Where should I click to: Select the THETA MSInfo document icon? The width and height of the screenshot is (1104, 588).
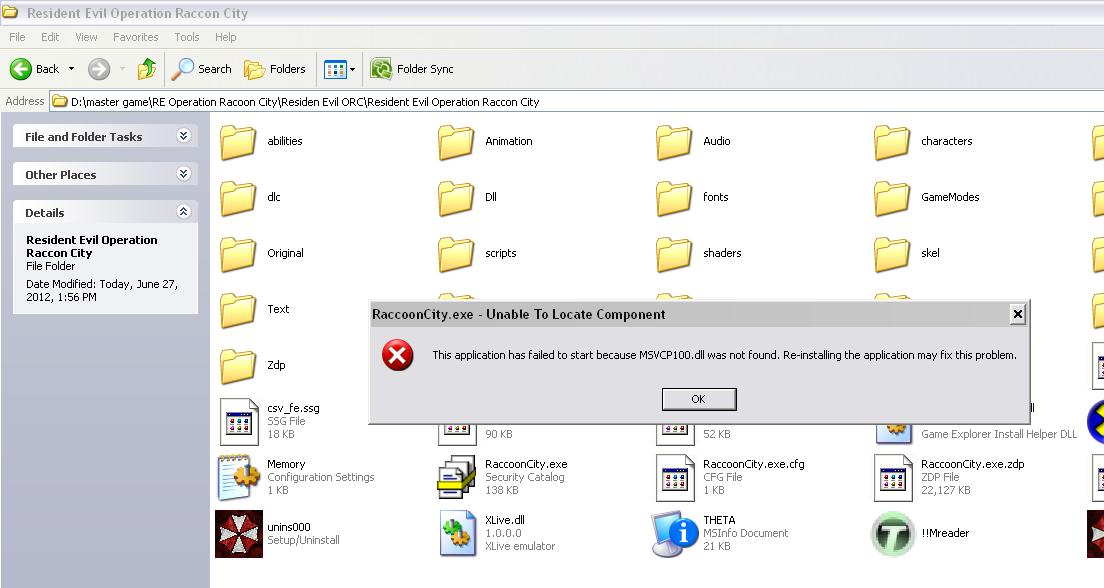[x=675, y=533]
